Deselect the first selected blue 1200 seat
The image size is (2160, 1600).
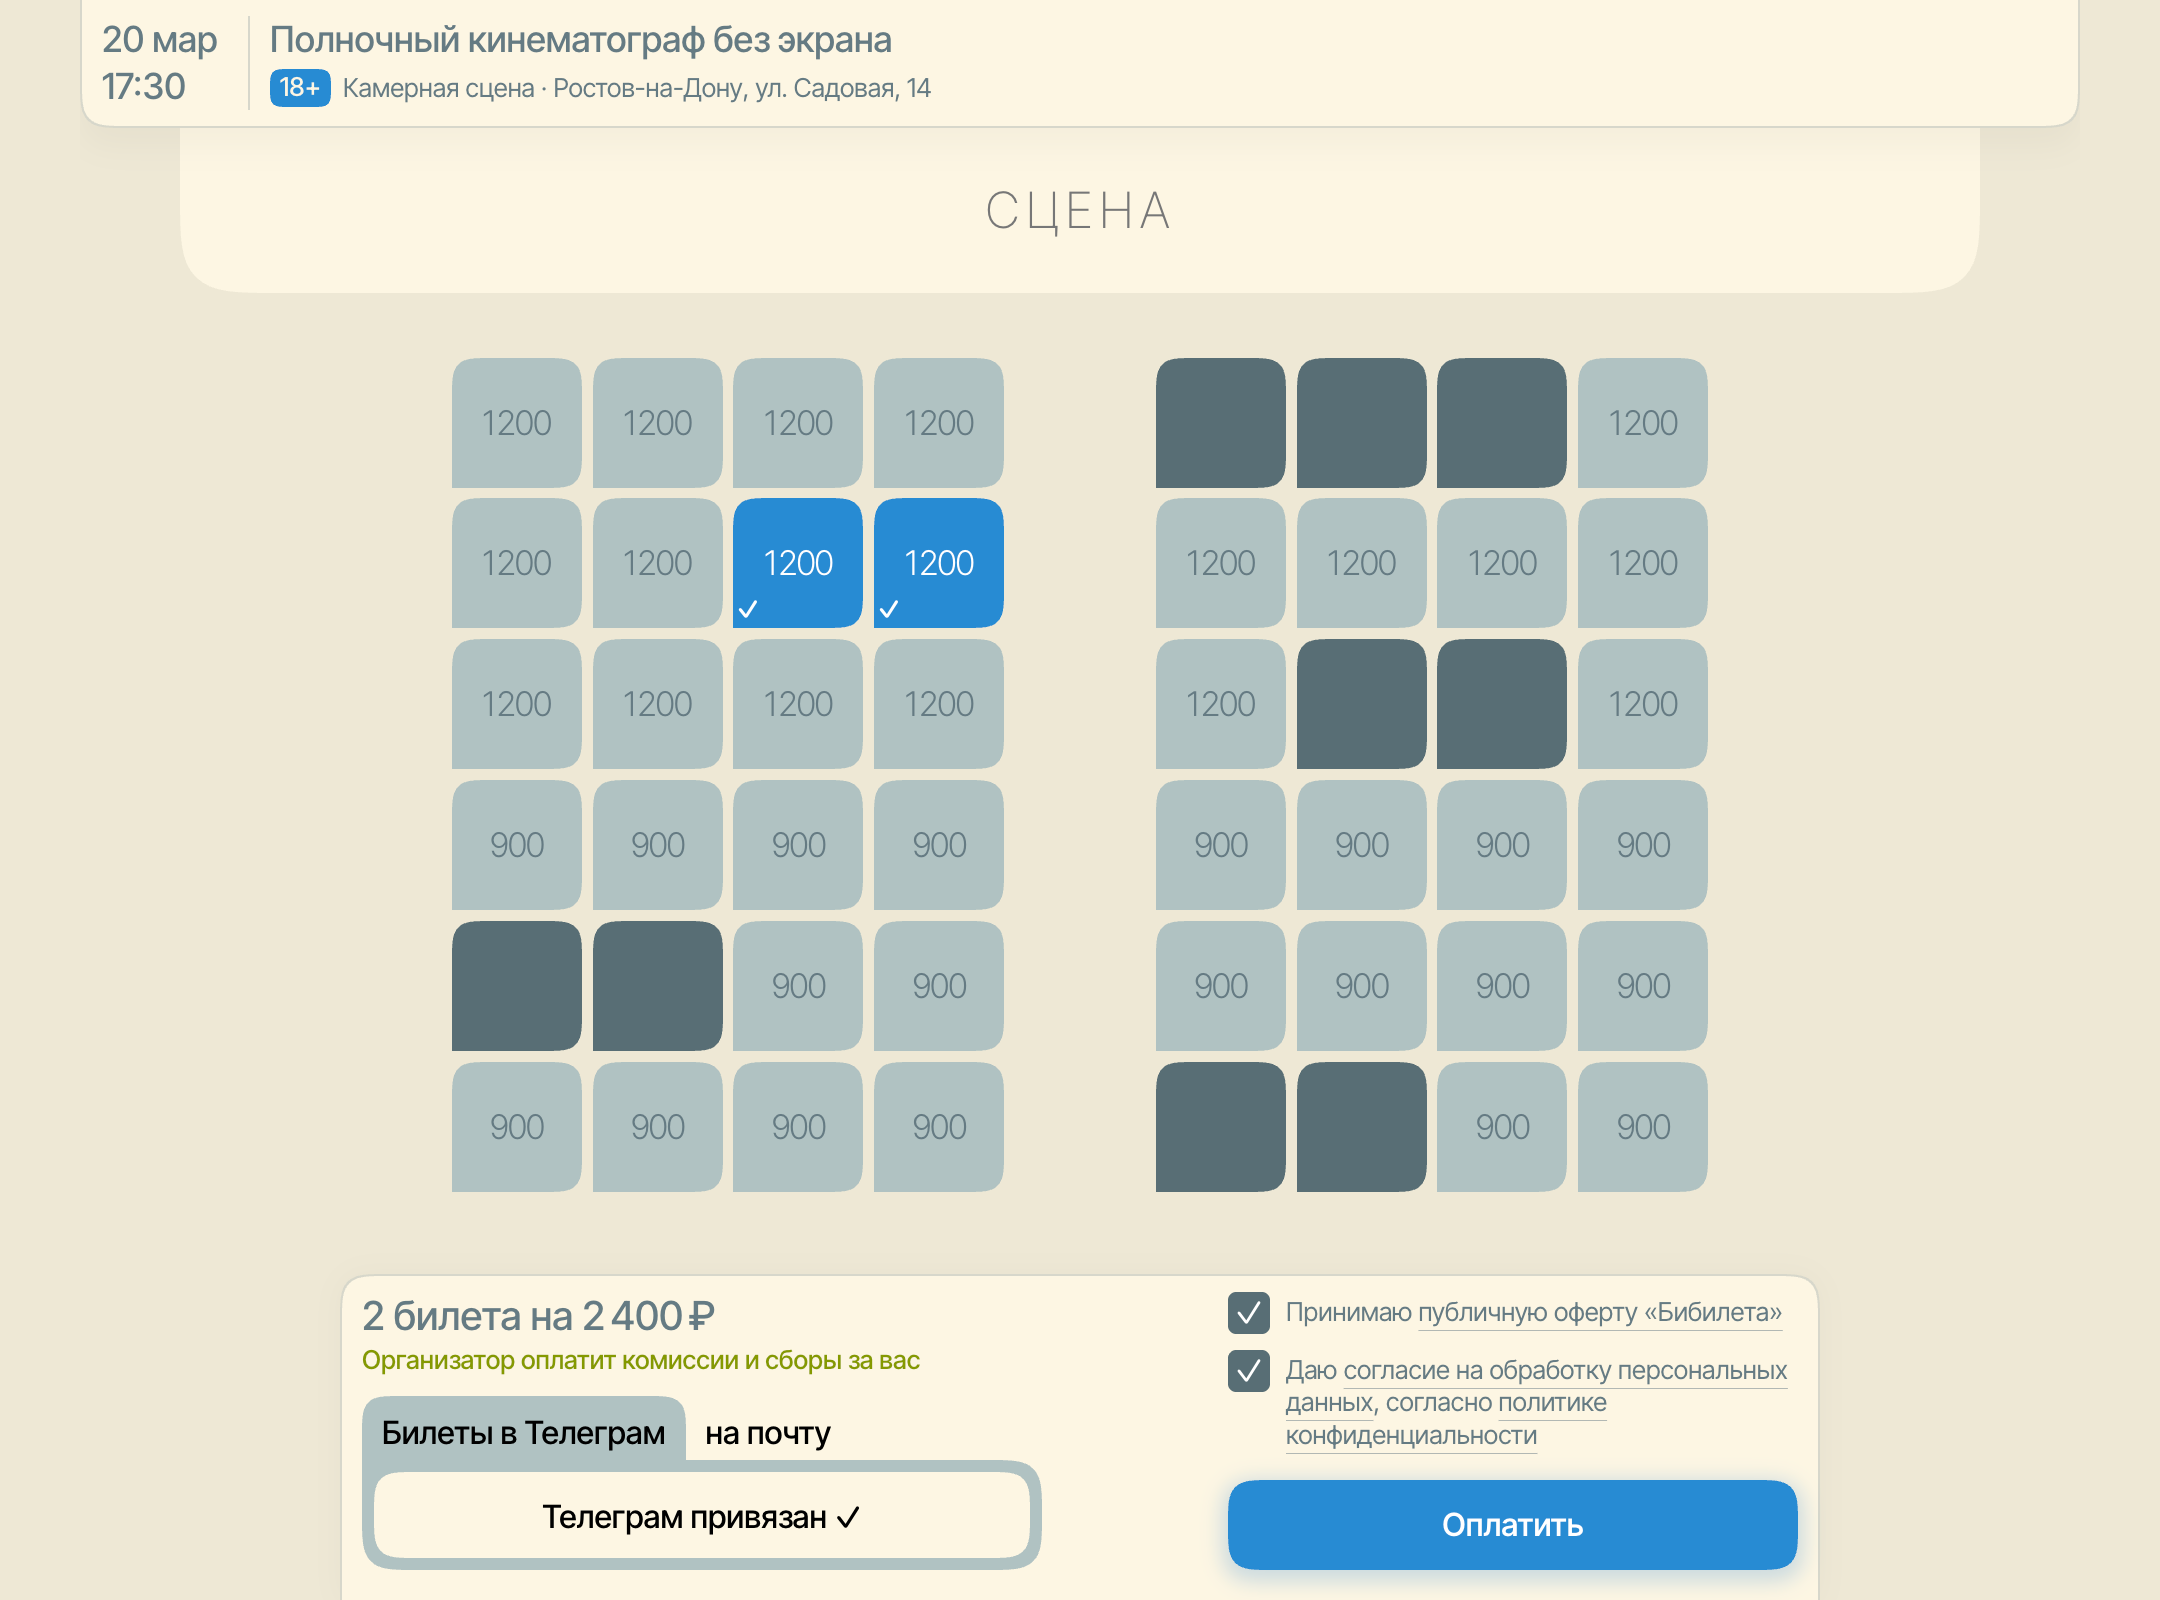pos(797,563)
